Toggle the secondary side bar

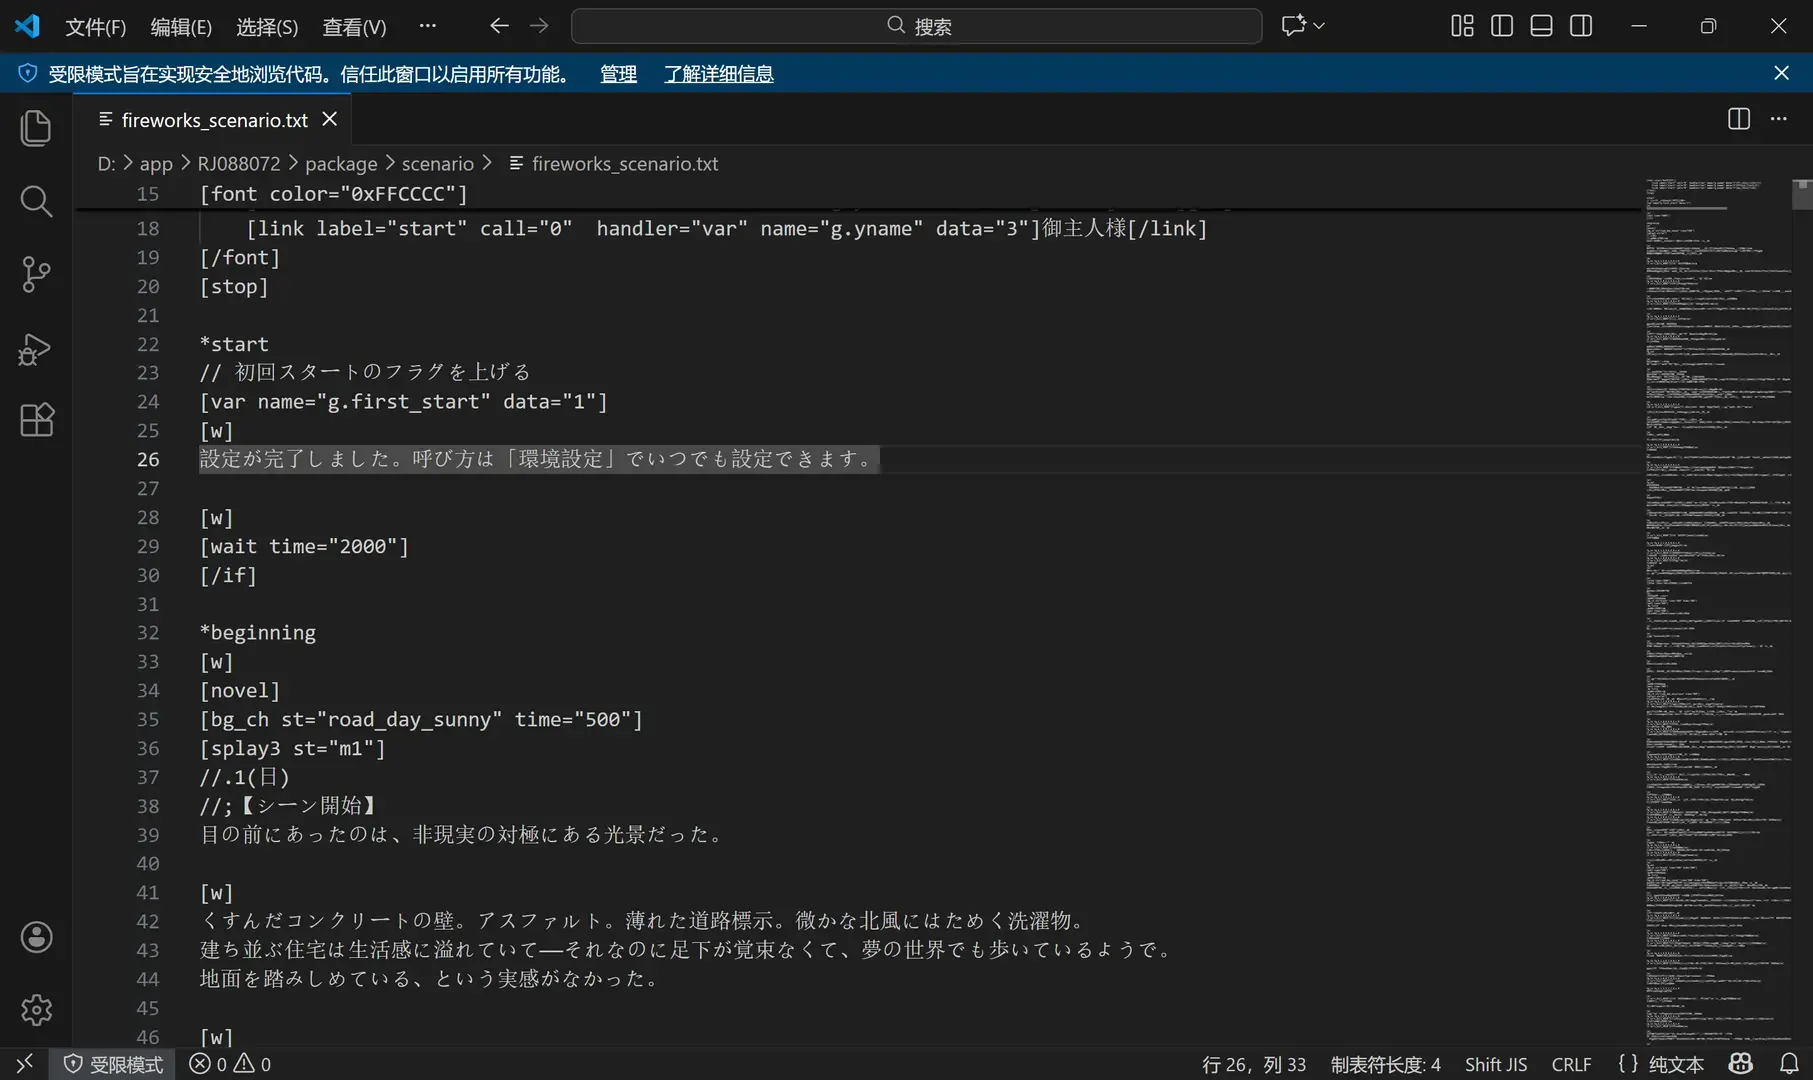coord(1581,26)
